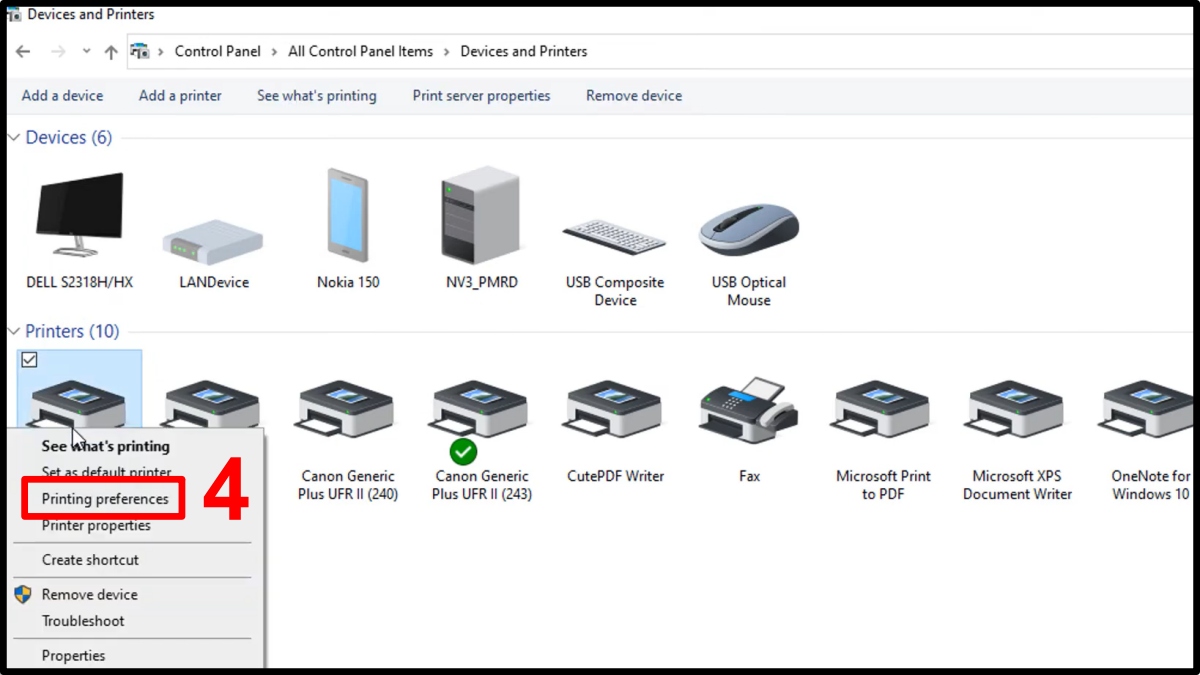
Task: Select the DELL S2318H/HX monitor icon
Action: pyautogui.click(x=80, y=217)
